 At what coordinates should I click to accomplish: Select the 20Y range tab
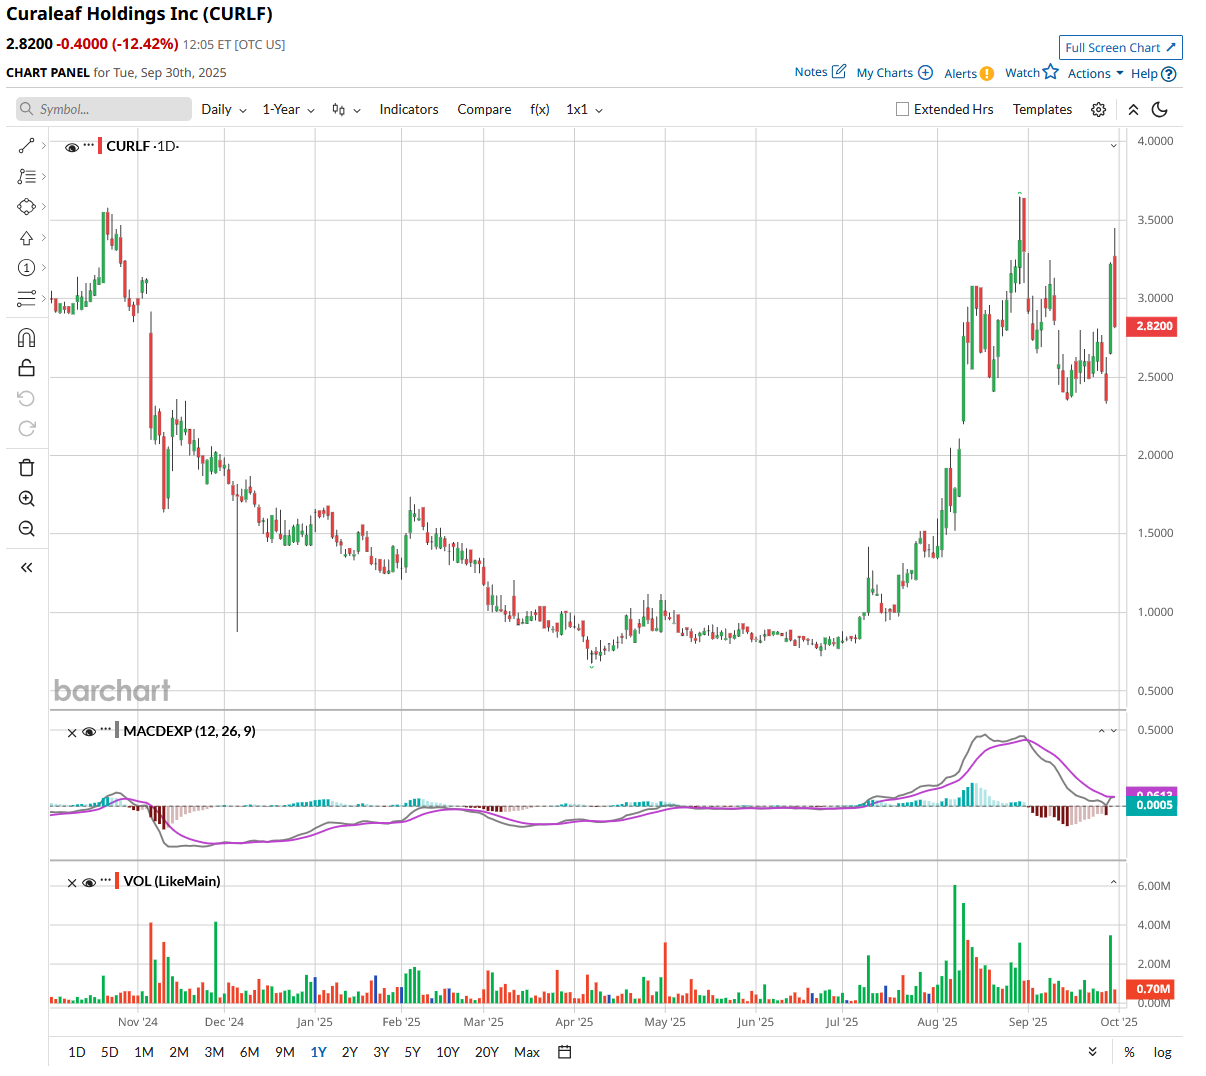pos(487,1052)
